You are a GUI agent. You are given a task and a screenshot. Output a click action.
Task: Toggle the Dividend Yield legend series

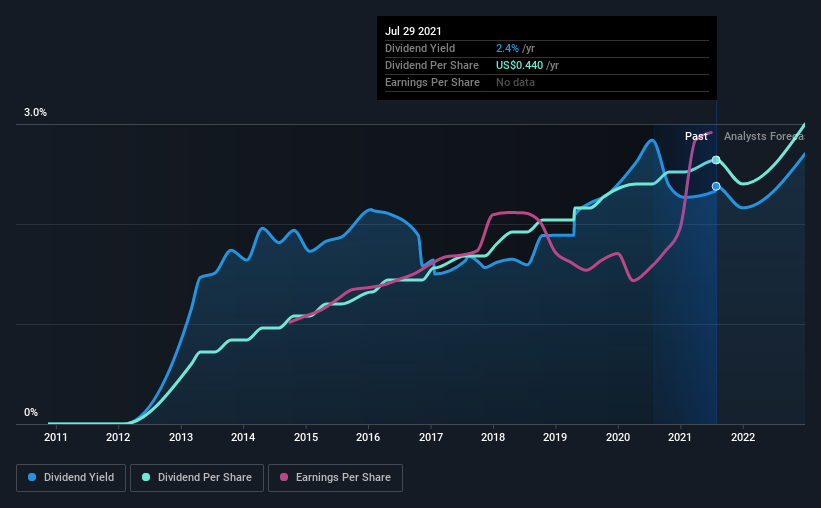tap(72, 478)
